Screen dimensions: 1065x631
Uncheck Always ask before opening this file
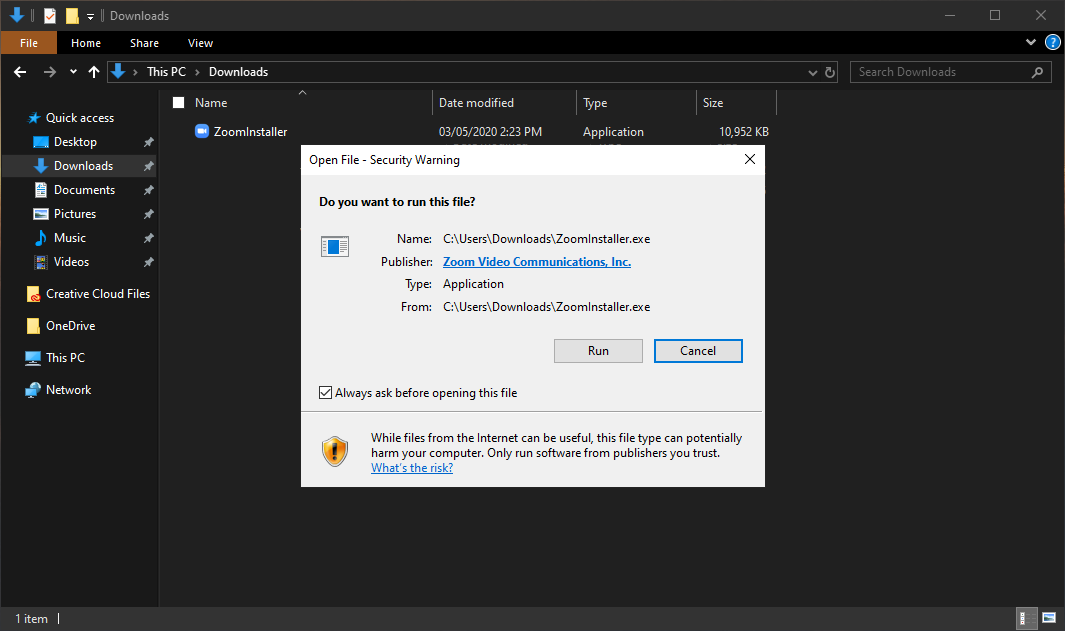tap(325, 393)
